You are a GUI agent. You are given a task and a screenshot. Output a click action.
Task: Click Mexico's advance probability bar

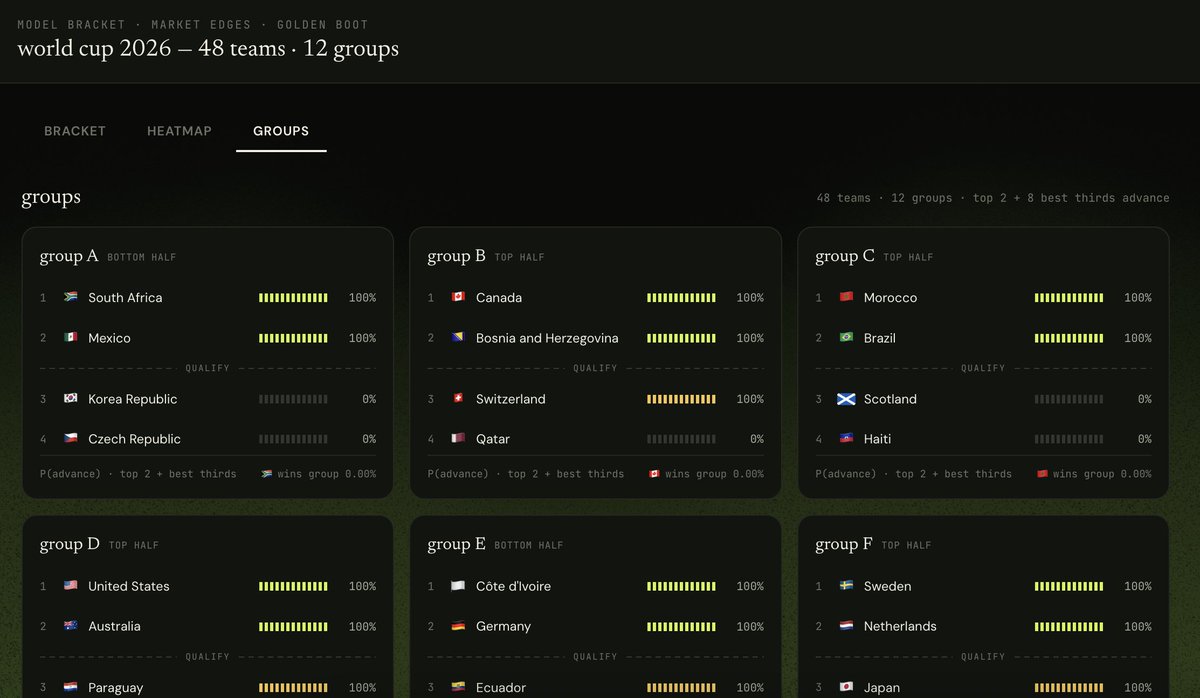click(x=293, y=338)
